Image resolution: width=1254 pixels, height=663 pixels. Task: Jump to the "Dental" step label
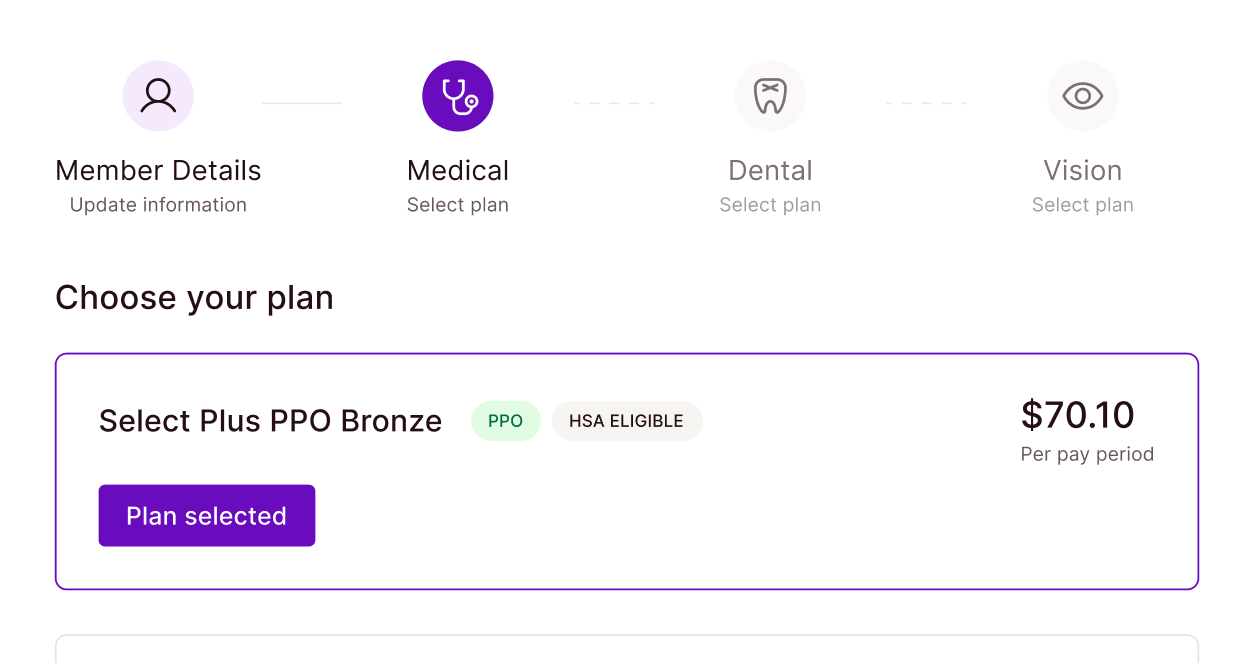pyautogui.click(x=770, y=171)
